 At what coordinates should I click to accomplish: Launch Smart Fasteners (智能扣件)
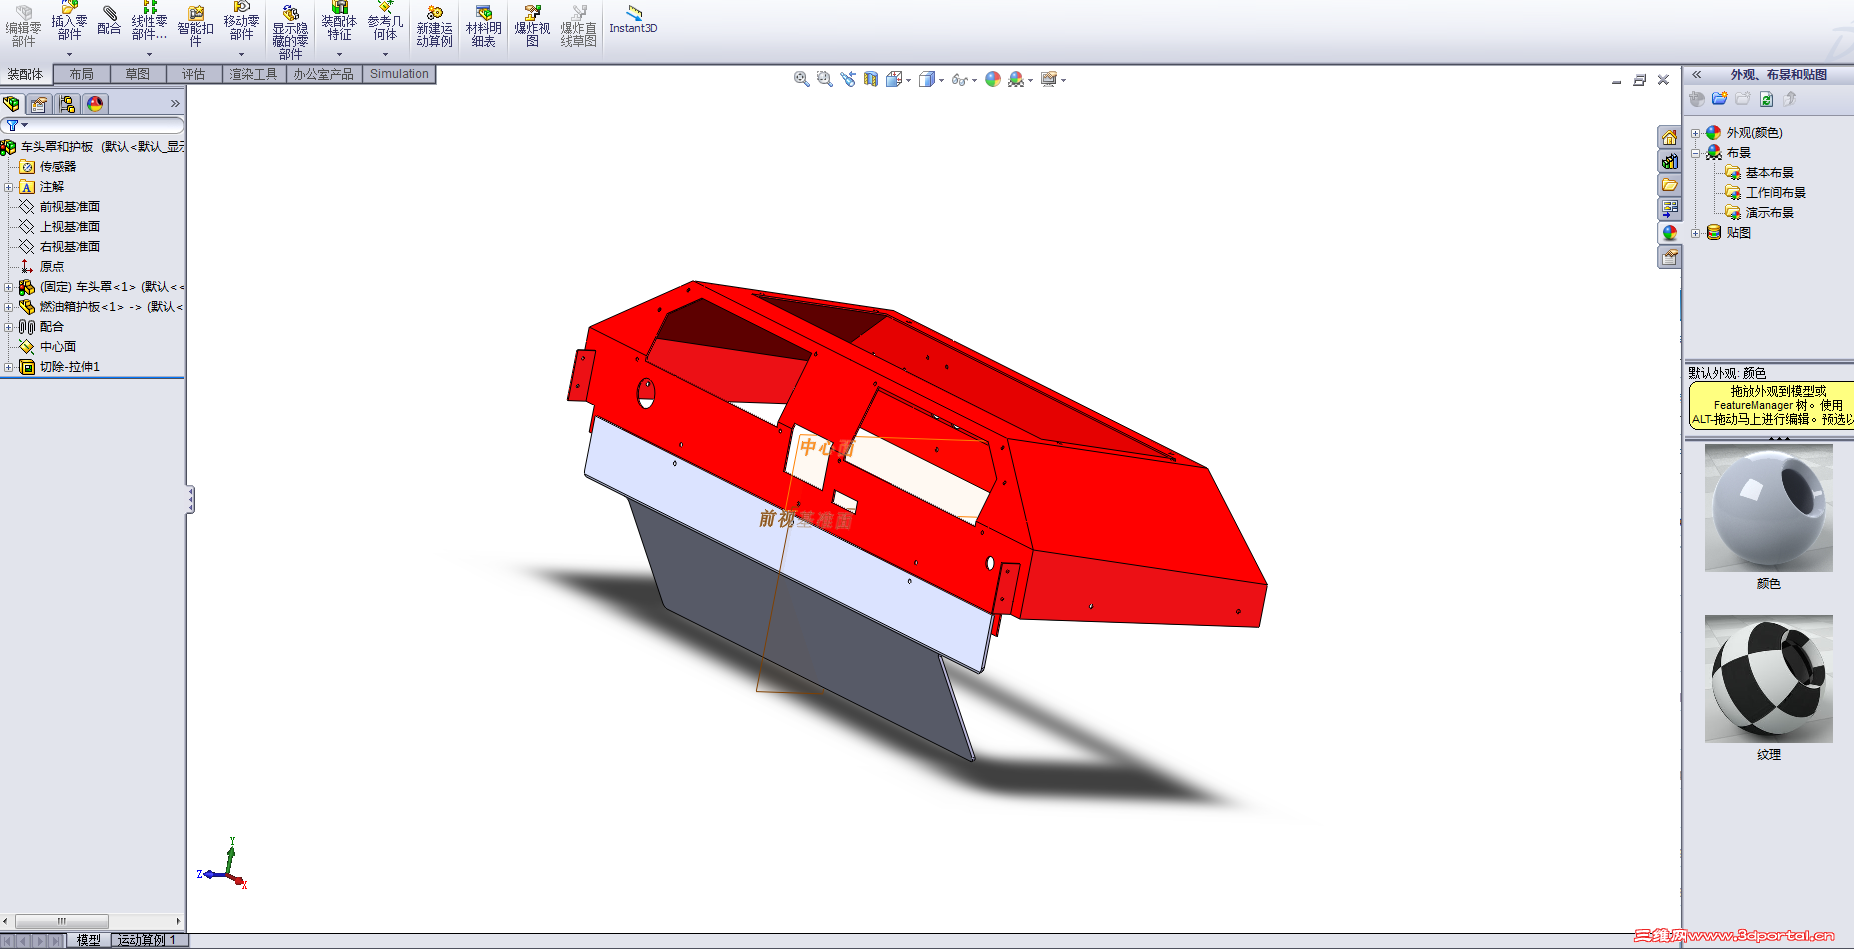click(x=195, y=26)
